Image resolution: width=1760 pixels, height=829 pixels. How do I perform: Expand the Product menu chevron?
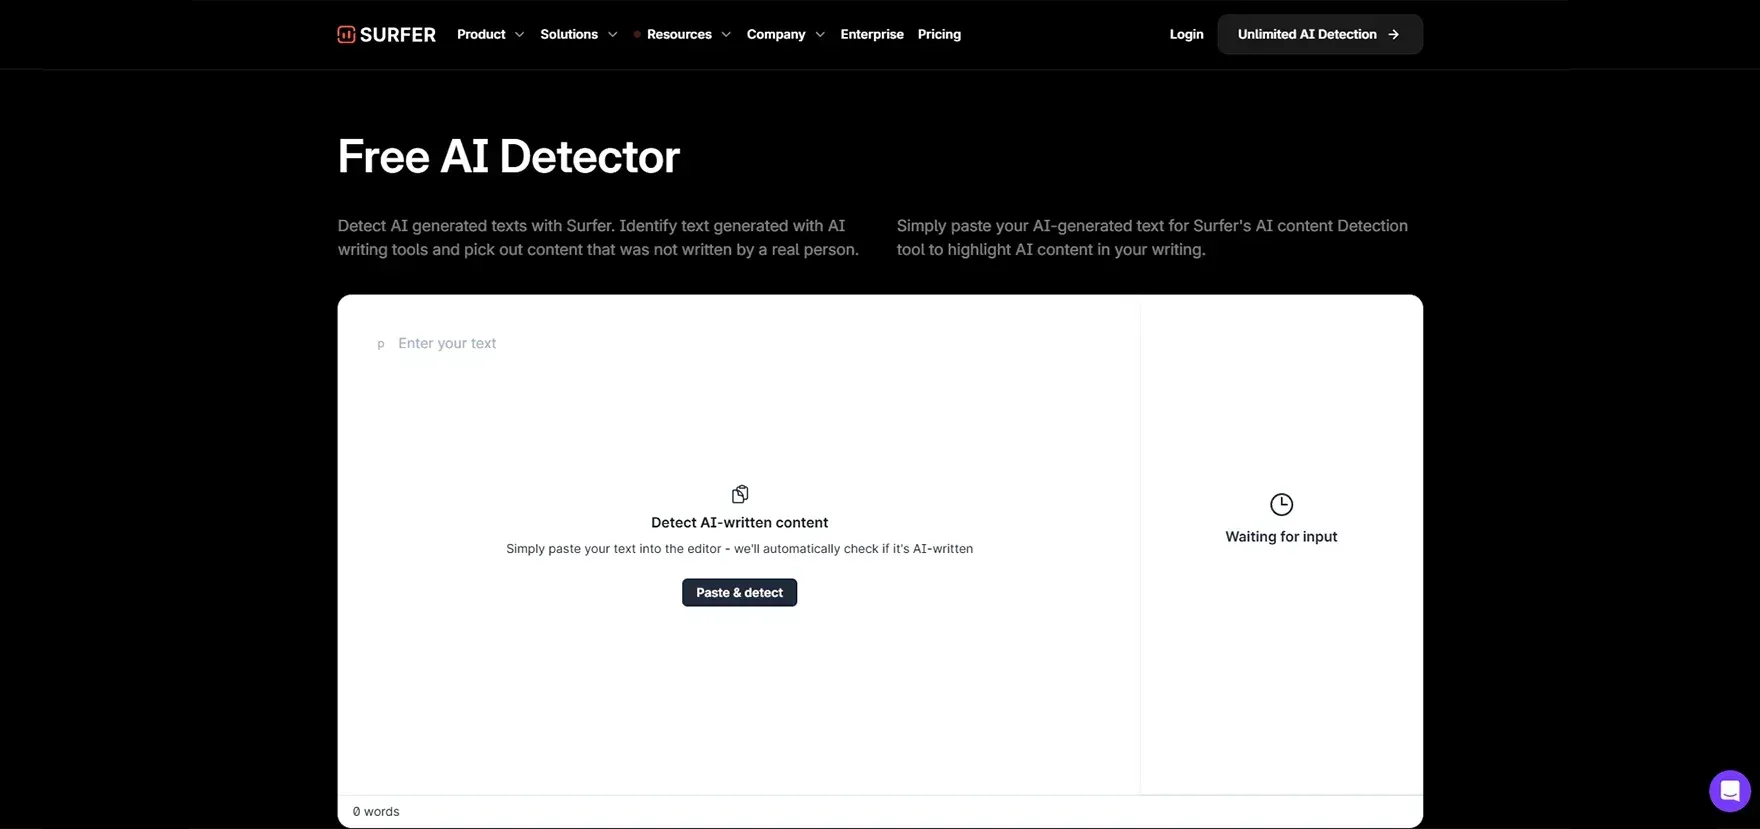pyautogui.click(x=519, y=34)
